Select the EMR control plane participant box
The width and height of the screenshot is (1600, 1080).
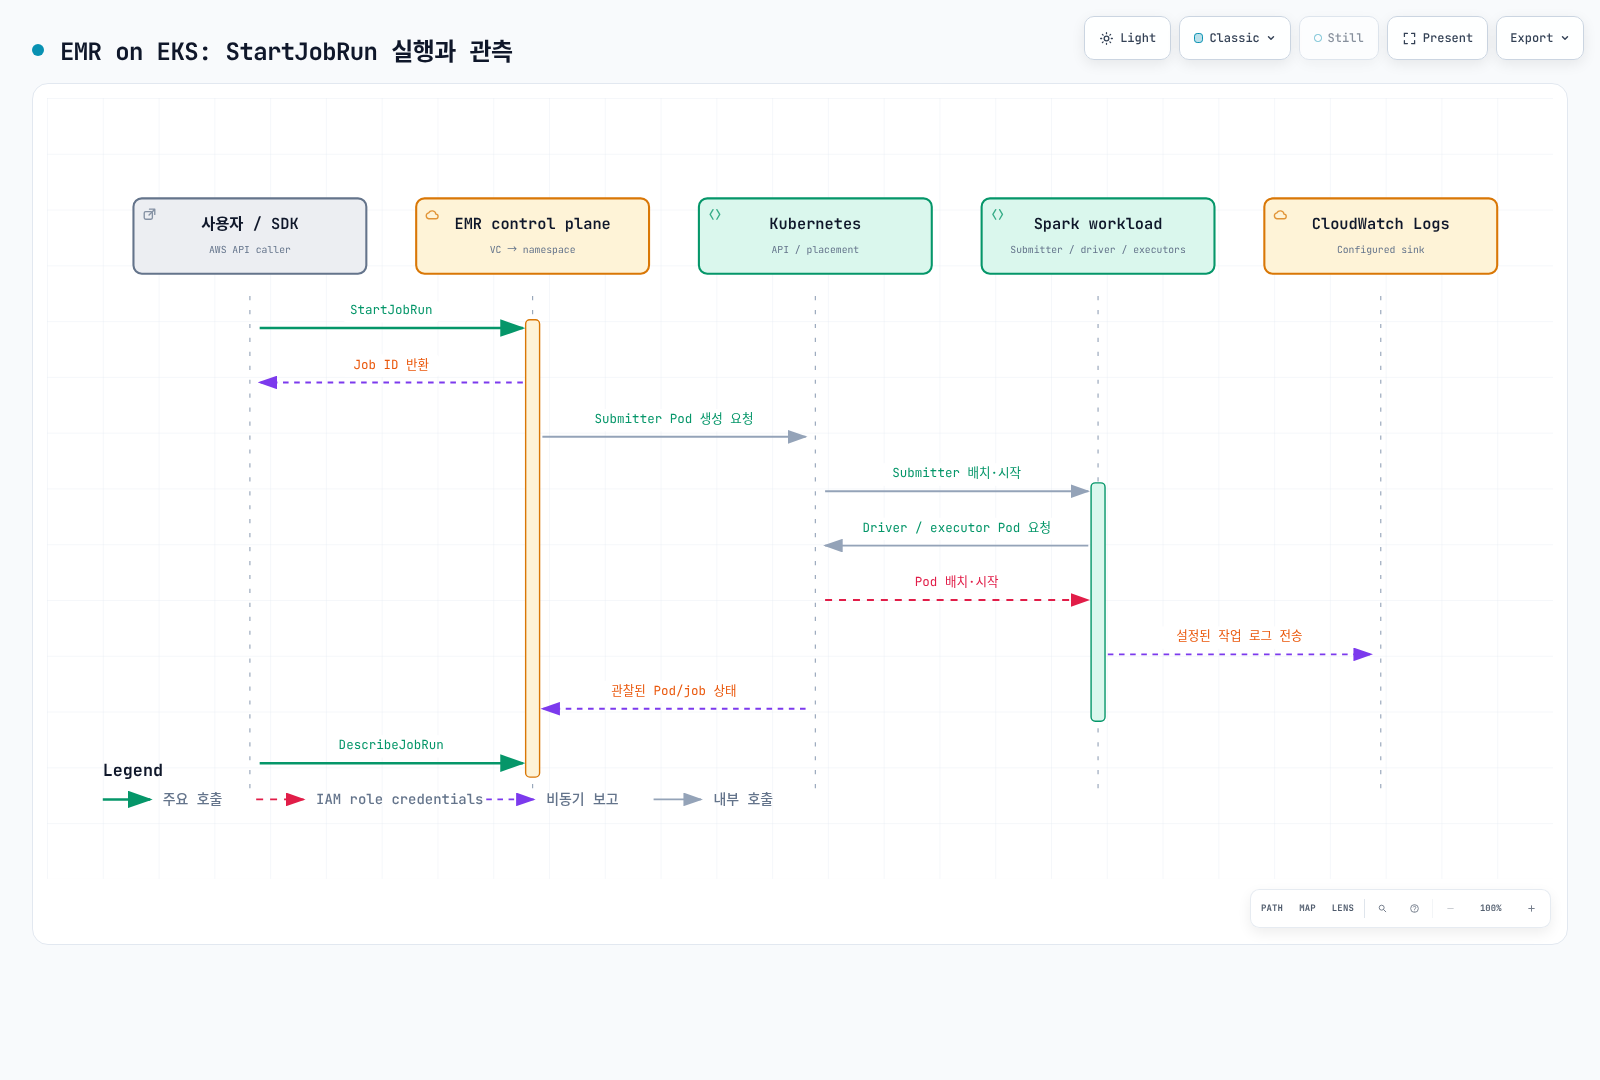click(x=532, y=236)
